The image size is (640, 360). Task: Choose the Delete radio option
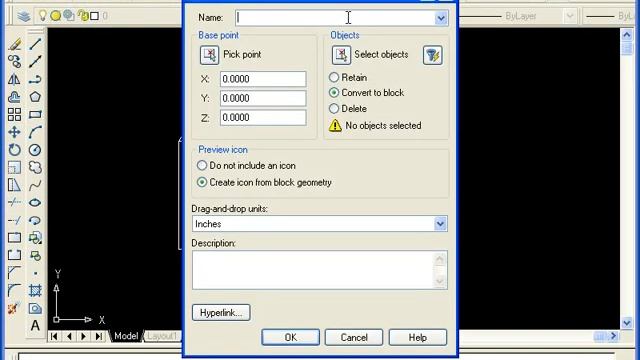(x=334, y=108)
